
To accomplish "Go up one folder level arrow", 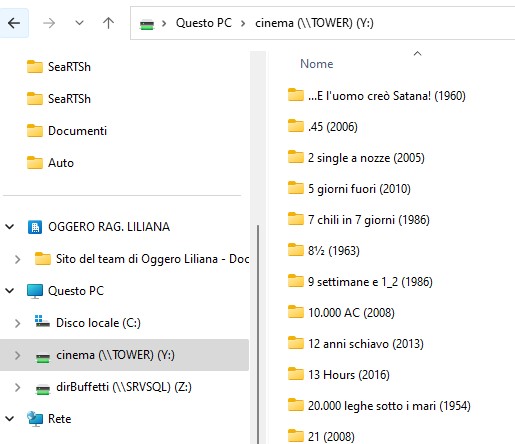I will 108,23.
